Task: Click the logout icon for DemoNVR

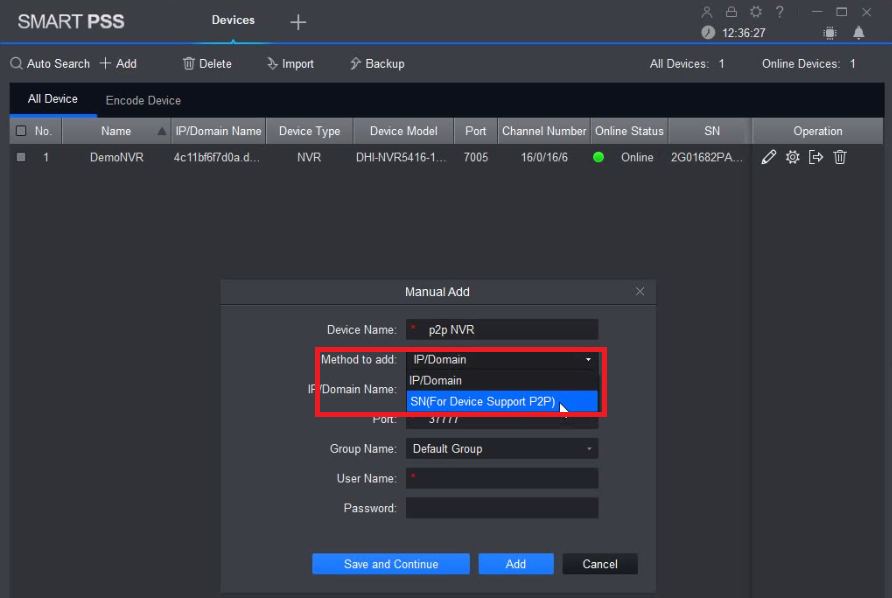Action: (816, 157)
